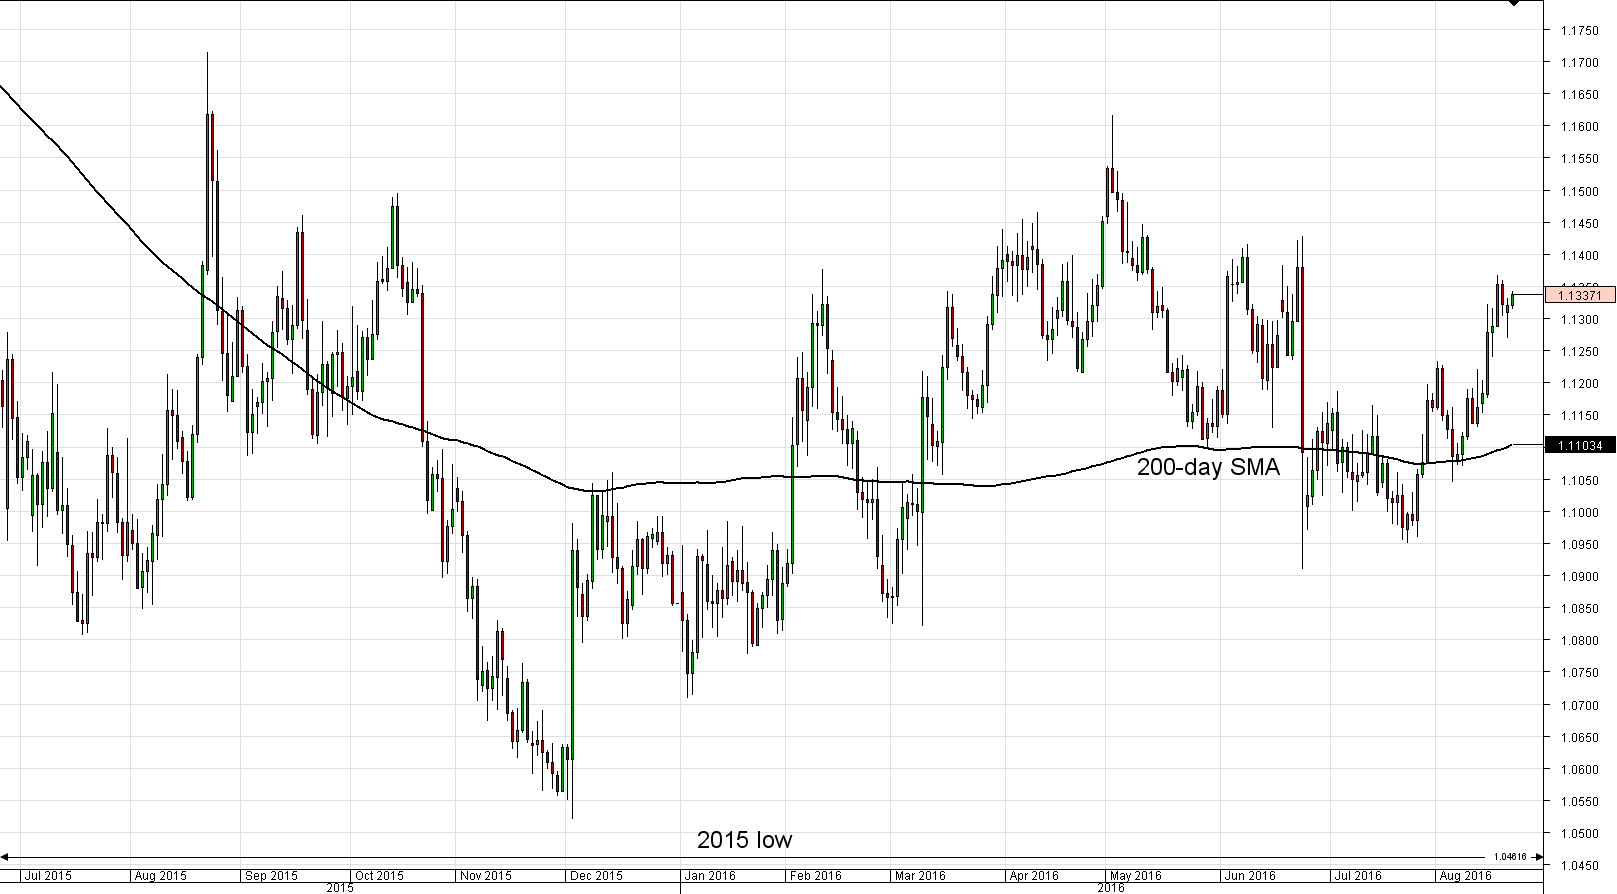Image resolution: width=1617 pixels, height=894 pixels.
Task: Click the "Feb 2016" time axis label
Action: pos(816,876)
